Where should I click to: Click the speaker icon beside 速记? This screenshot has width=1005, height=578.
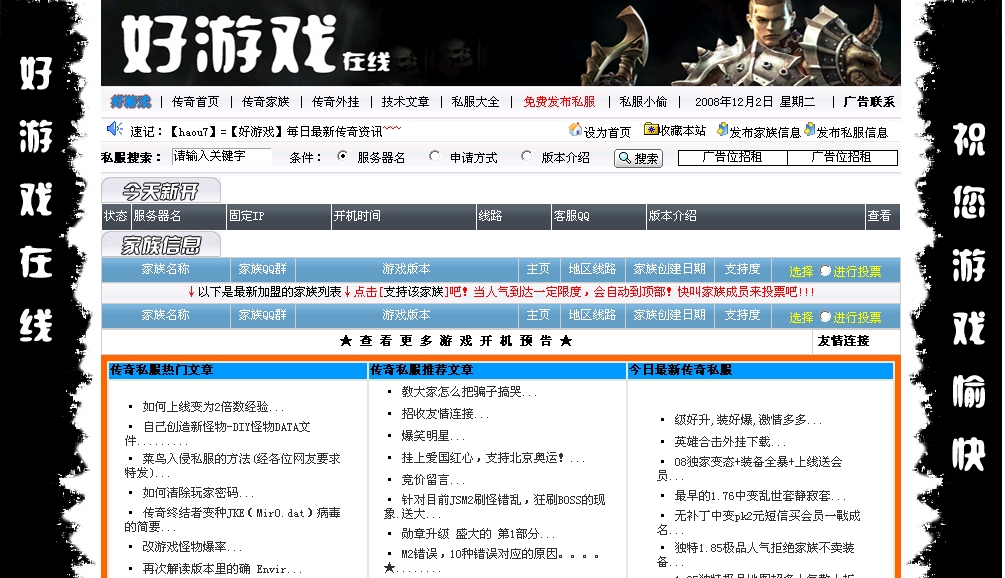[x=113, y=126]
